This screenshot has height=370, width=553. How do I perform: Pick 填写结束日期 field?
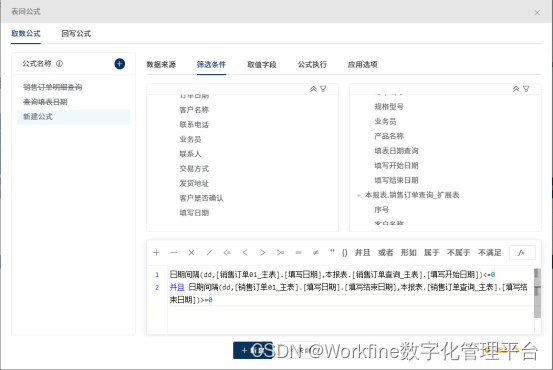point(396,180)
